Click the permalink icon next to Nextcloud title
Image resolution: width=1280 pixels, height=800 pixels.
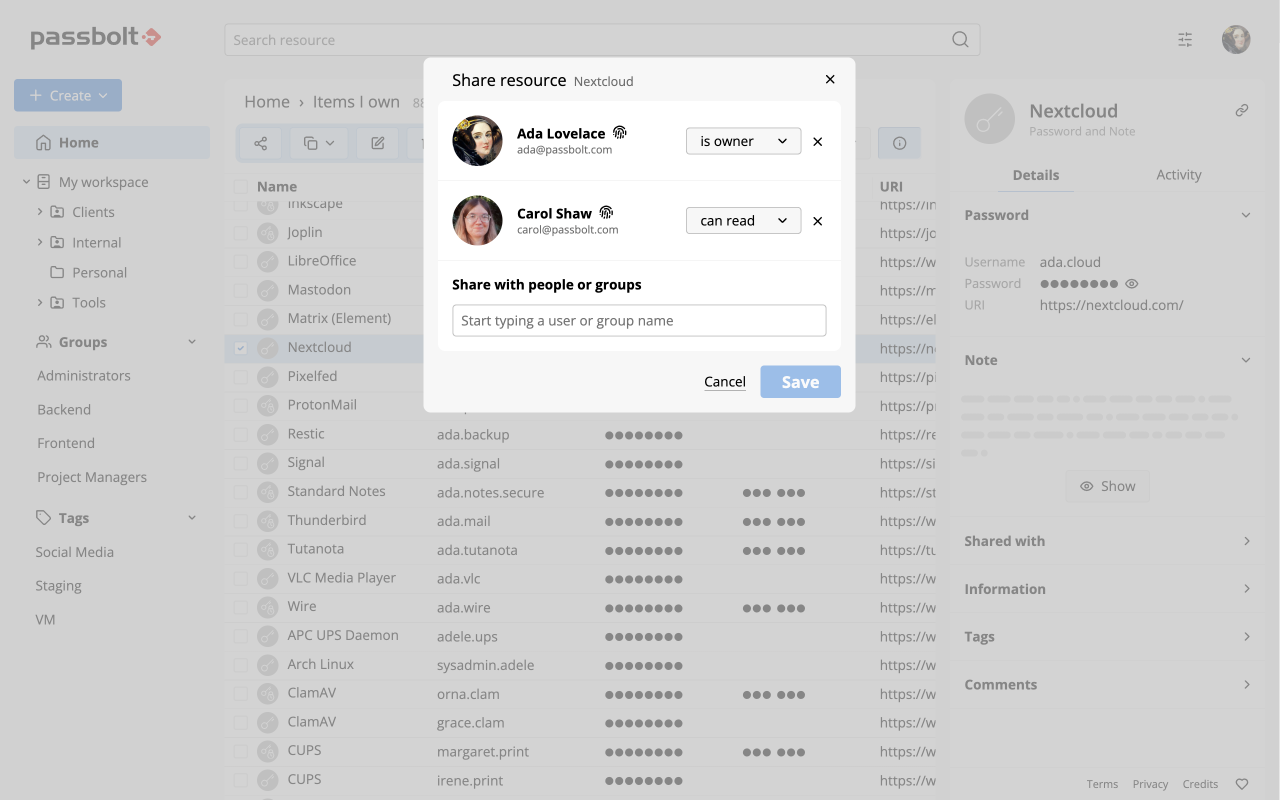[x=1242, y=110]
